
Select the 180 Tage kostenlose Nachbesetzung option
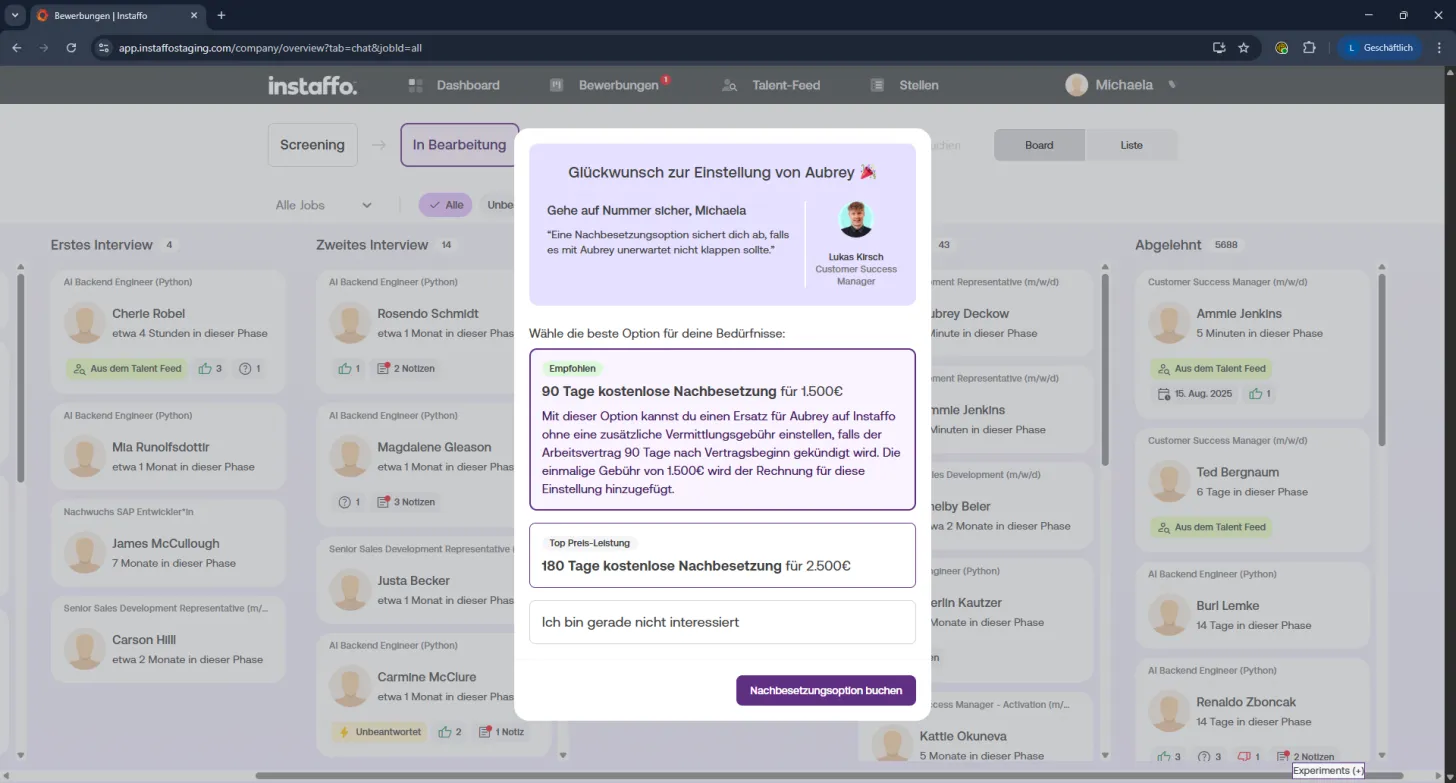(x=722, y=555)
